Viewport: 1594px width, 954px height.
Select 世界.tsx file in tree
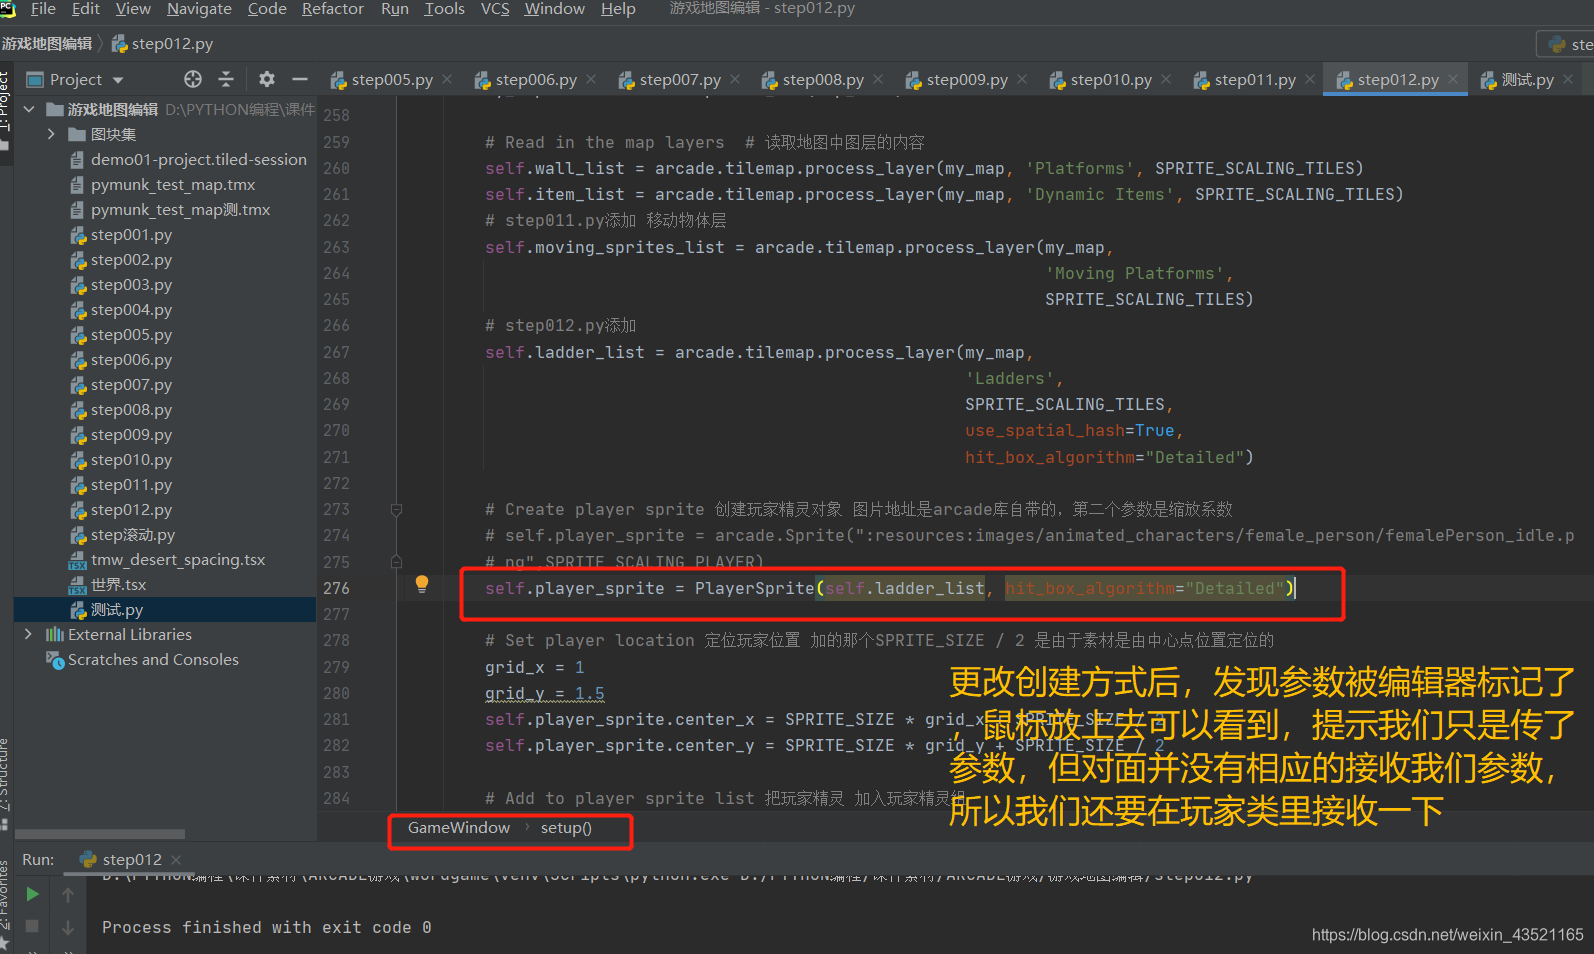point(118,585)
